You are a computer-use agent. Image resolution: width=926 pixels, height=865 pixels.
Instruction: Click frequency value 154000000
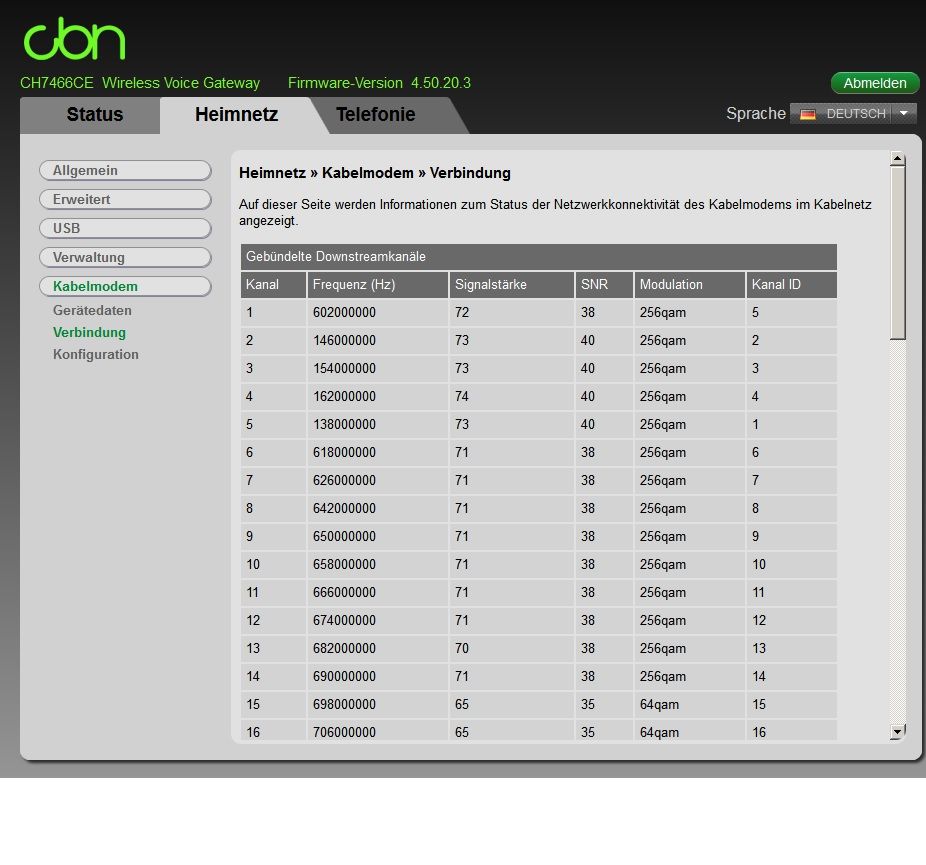coord(344,368)
